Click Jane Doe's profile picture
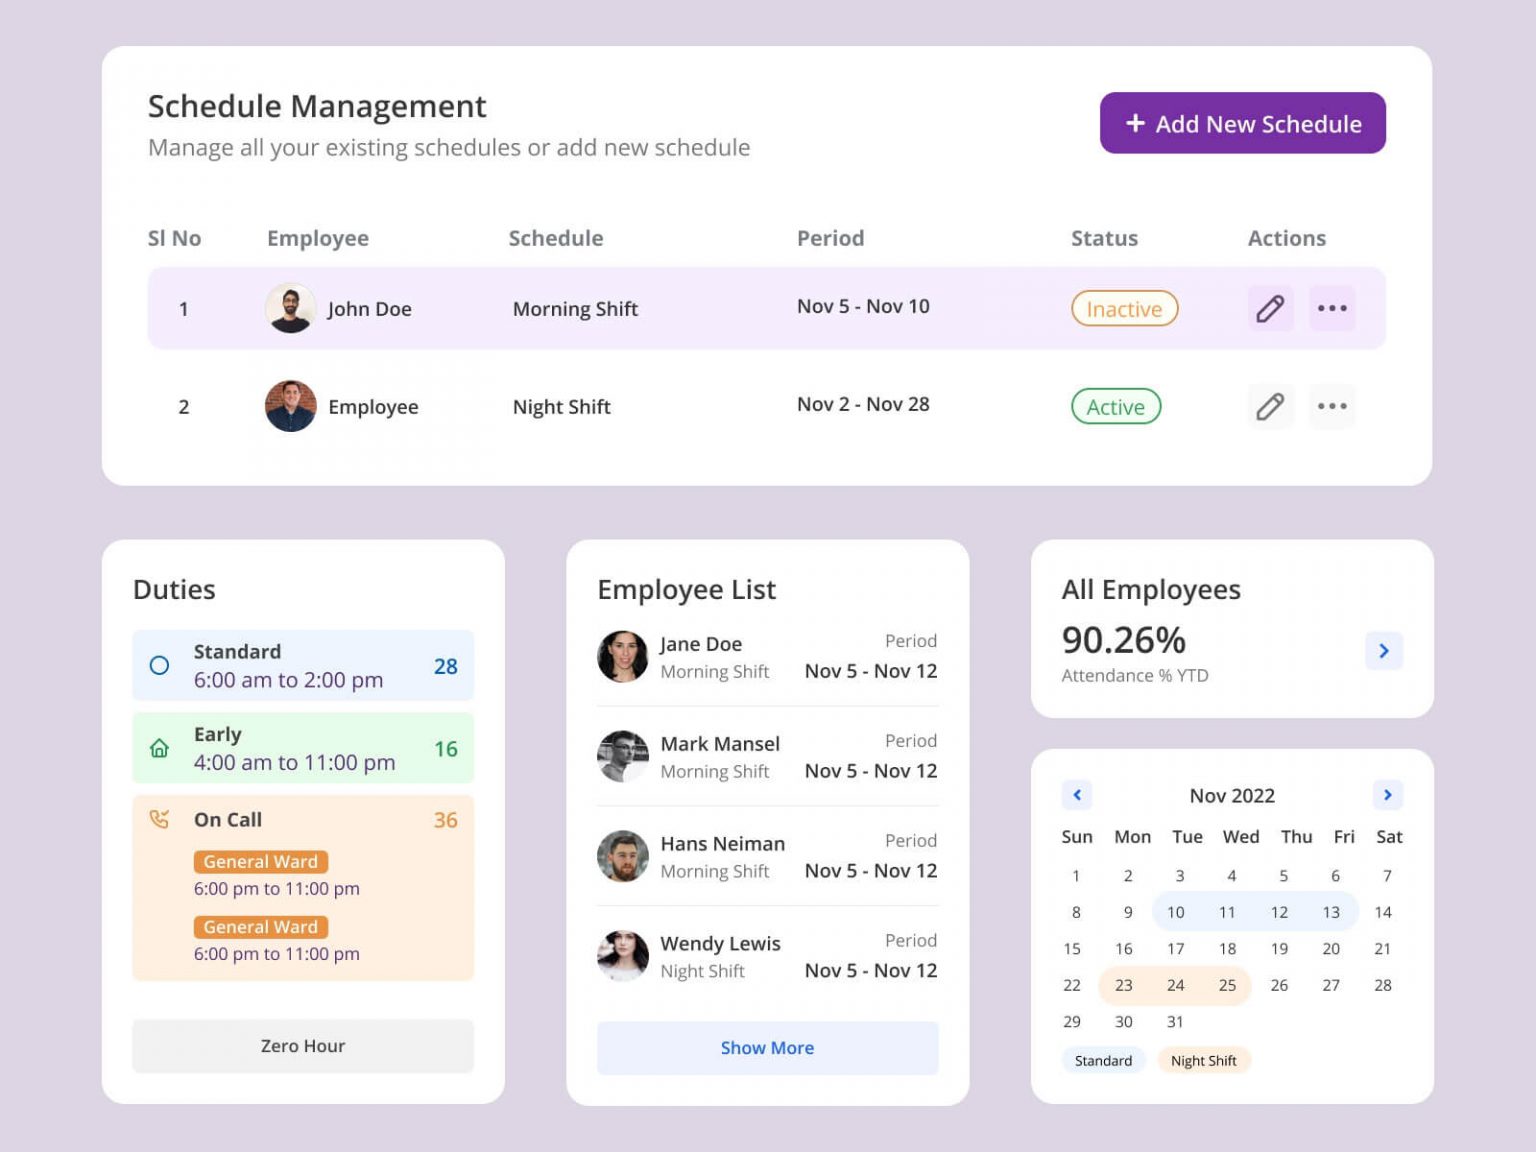This screenshot has height=1152, width=1536. coord(622,657)
